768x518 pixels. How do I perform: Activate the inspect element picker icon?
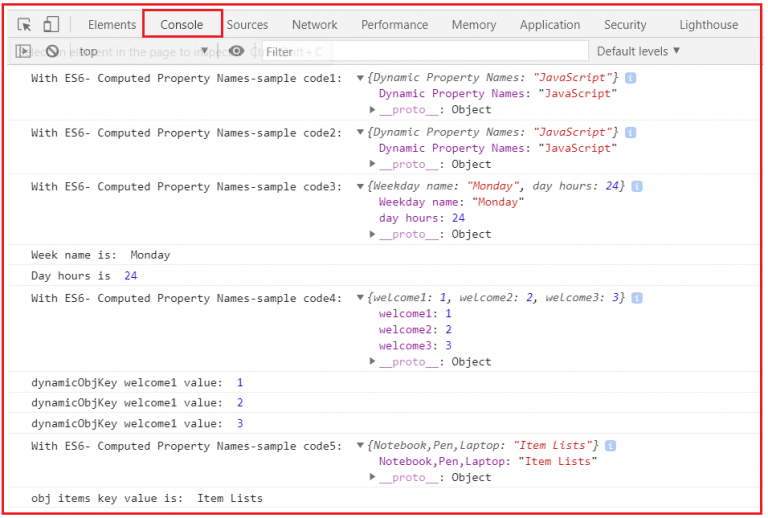[24, 24]
